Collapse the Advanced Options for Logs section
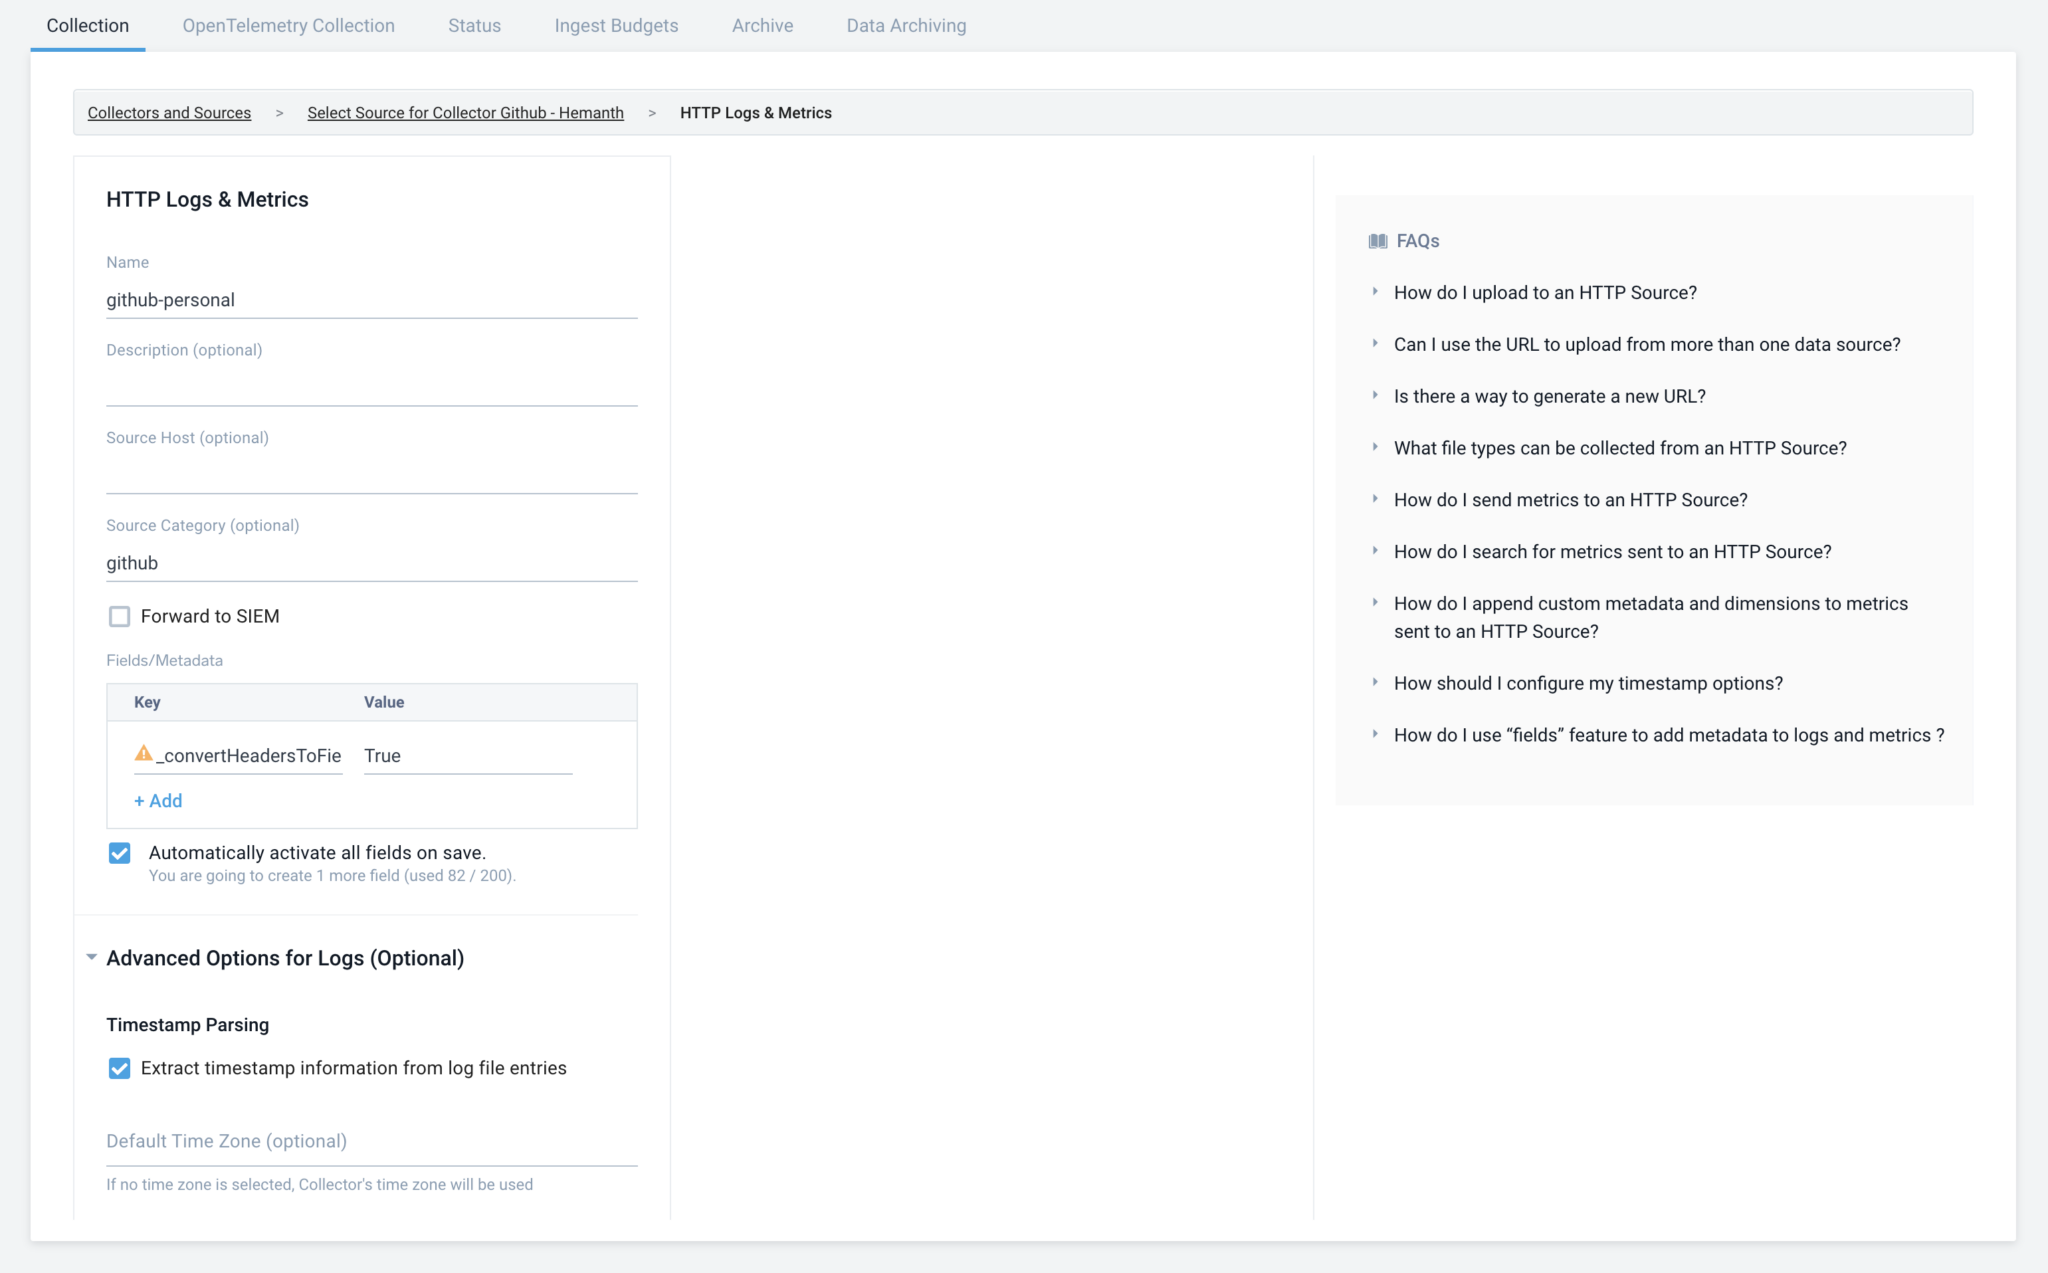This screenshot has height=1273, width=2048. pyautogui.click(x=91, y=957)
